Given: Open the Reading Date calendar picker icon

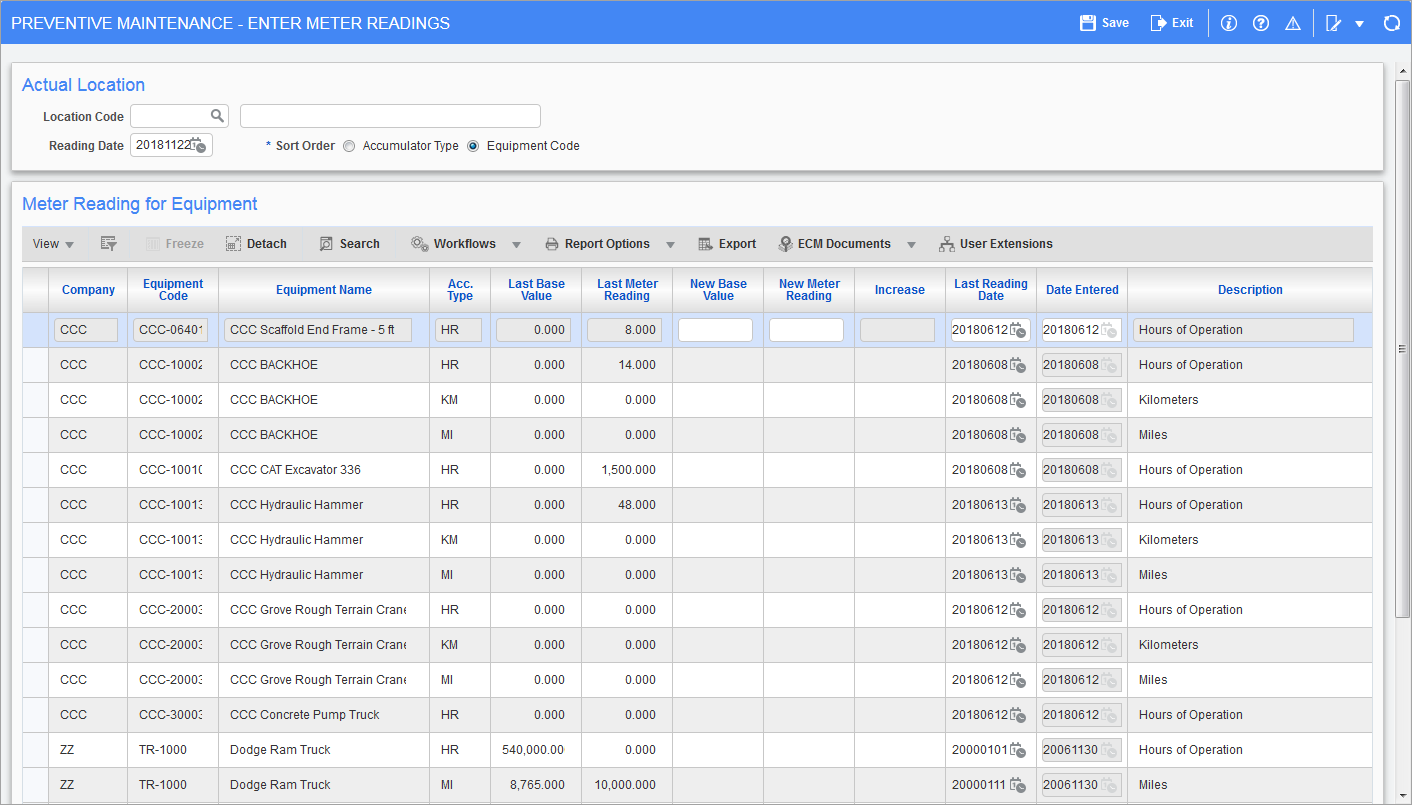Looking at the screenshot, I should pyautogui.click(x=198, y=146).
